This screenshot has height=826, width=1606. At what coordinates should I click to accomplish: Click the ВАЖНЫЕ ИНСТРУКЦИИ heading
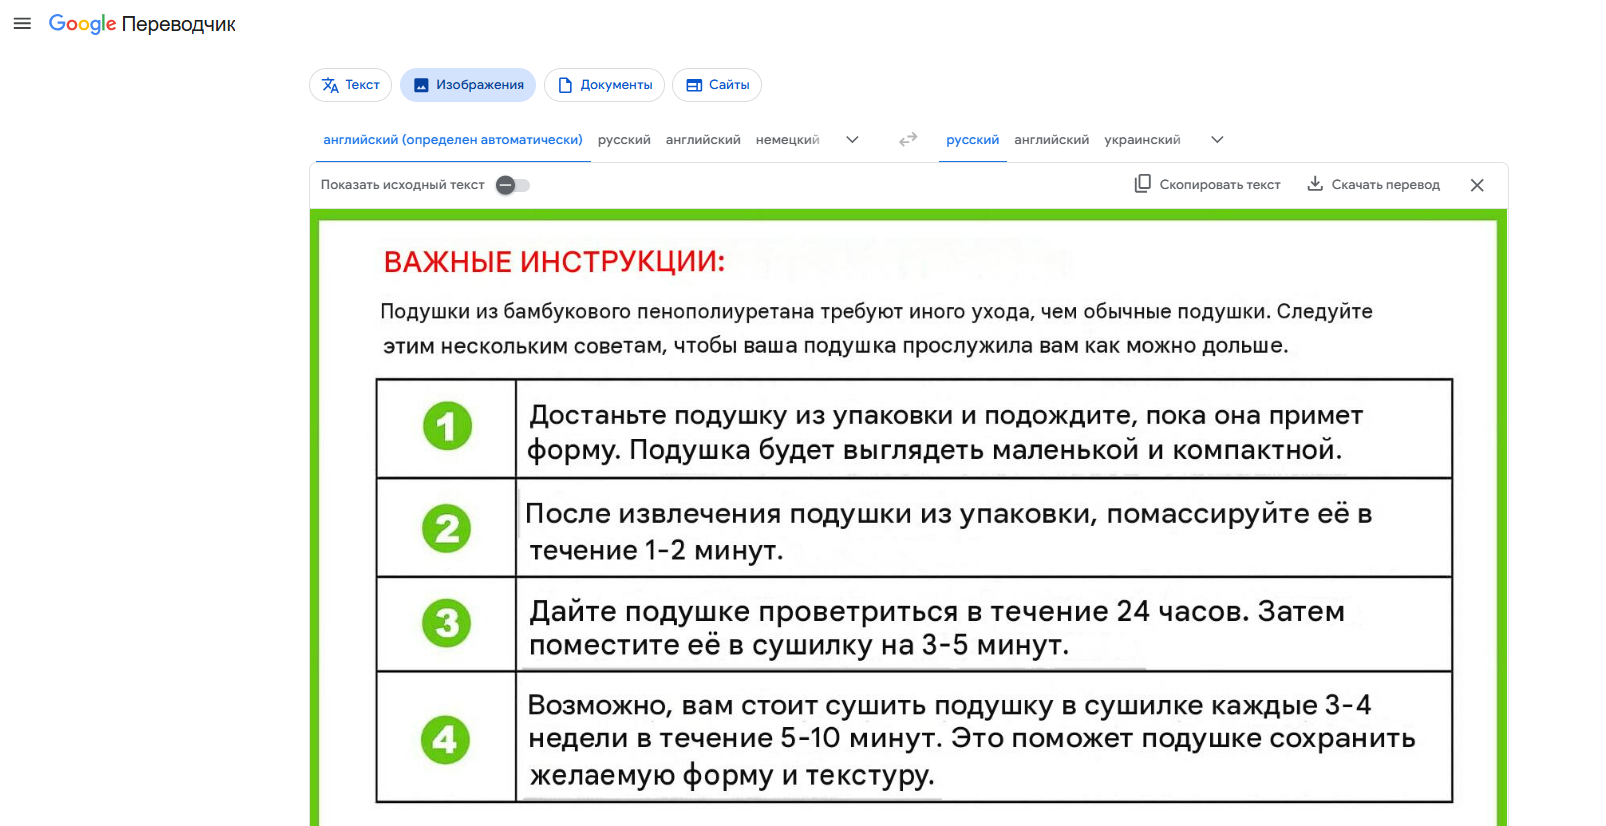(x=554, y=262)
